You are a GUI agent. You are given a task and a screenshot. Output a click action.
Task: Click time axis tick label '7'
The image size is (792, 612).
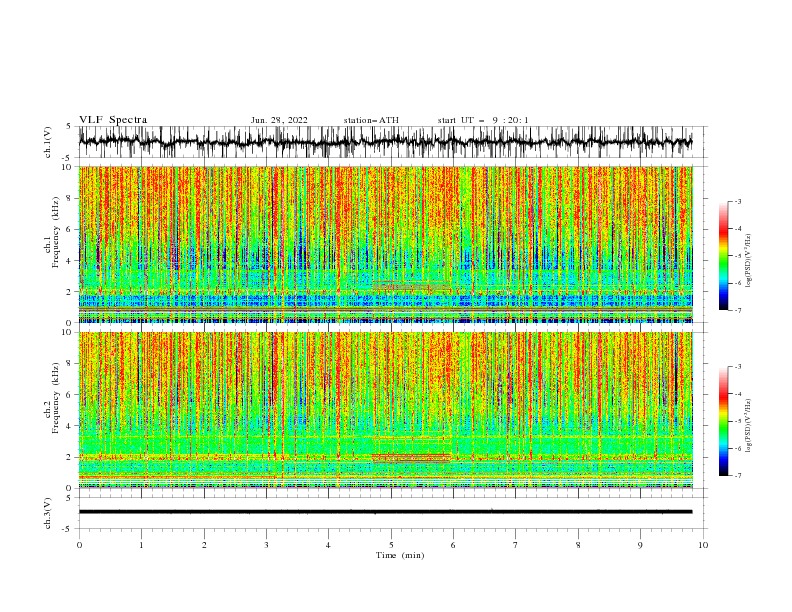point(516,545)
